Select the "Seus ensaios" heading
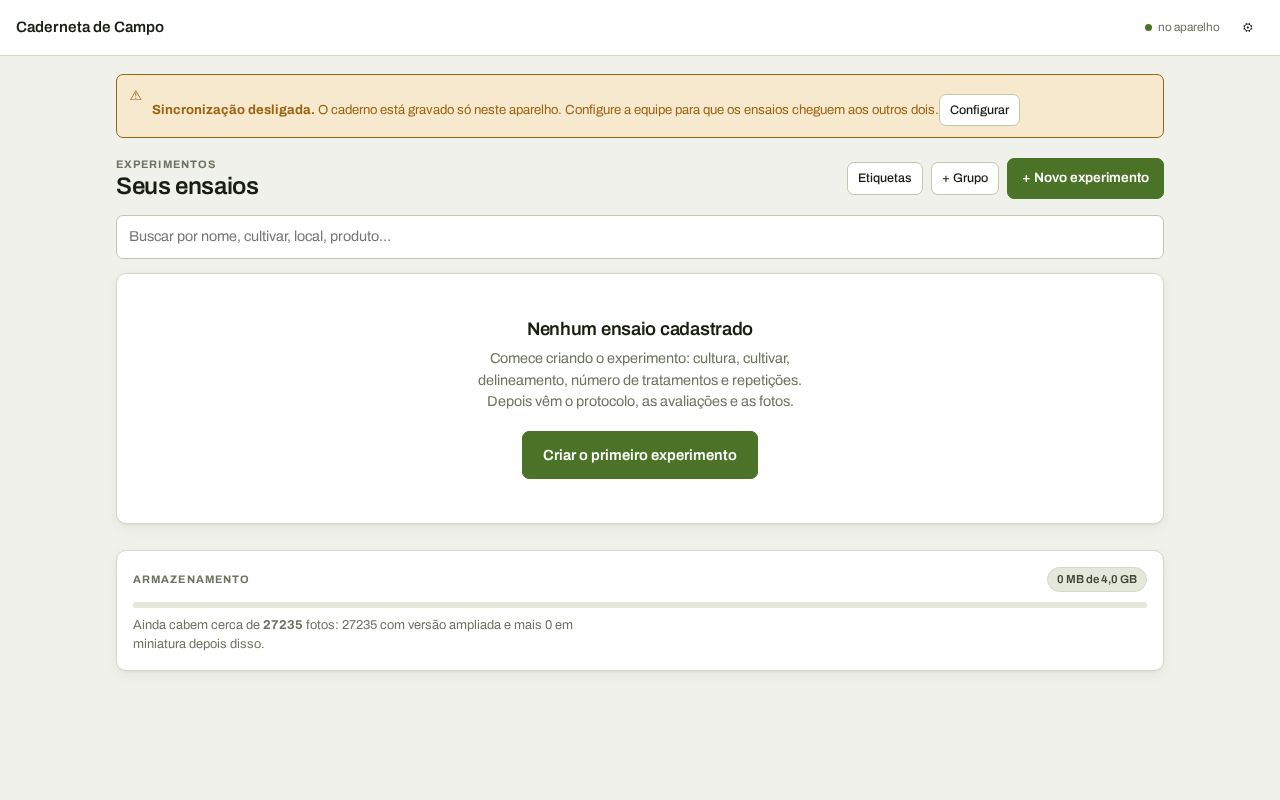The image size is (1280, 800). (187, 186)
